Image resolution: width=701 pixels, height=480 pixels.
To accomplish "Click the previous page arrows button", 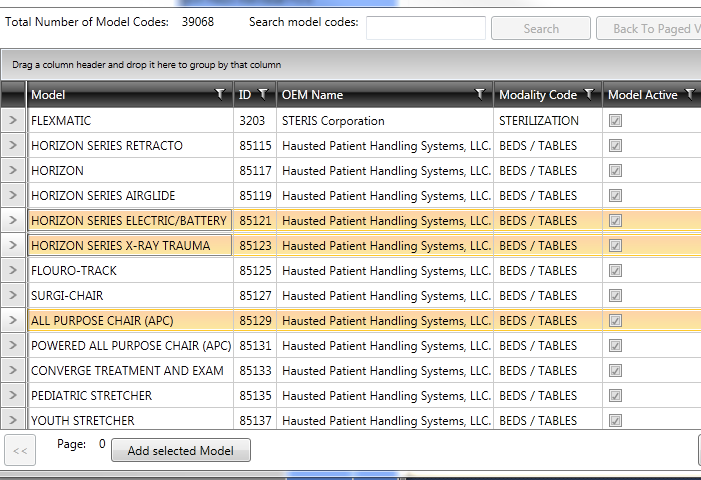I will 20,451.
